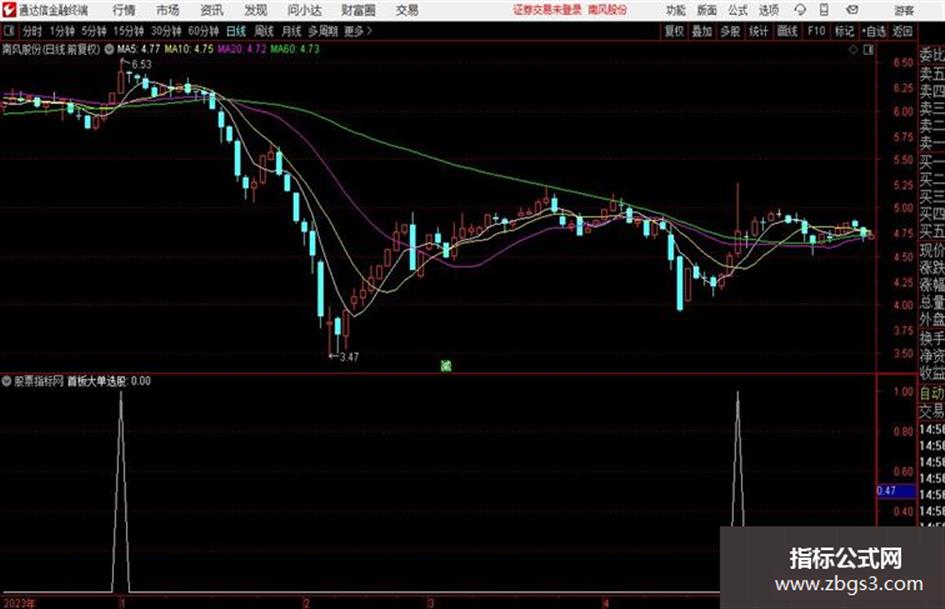The height and width of the screenshot is (609, 945).
Task: Open the 版面 menu
Action: 707,10
